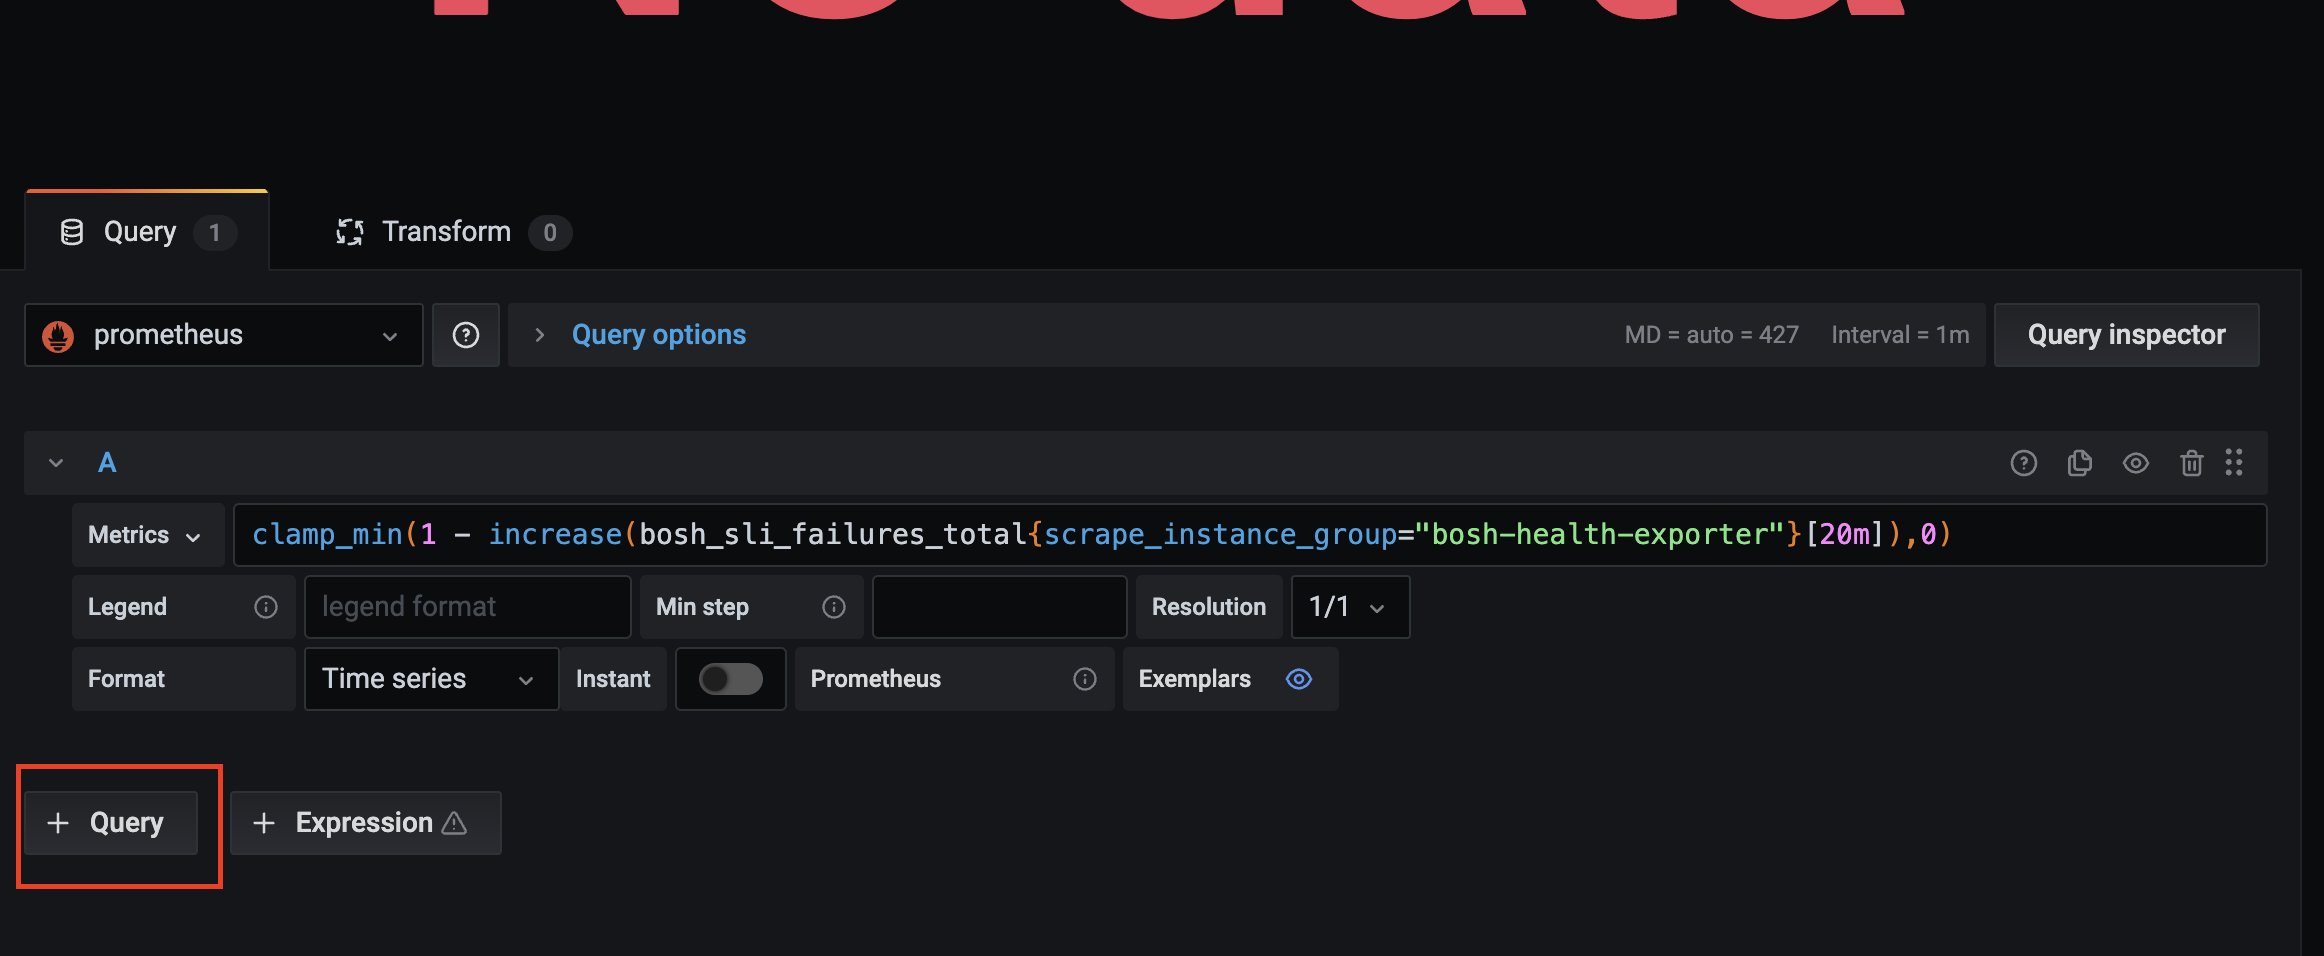Open the prometheus data source dropdown
Image resolution: width=2324 pixels, height=956 pixels.
pos(223,335)
